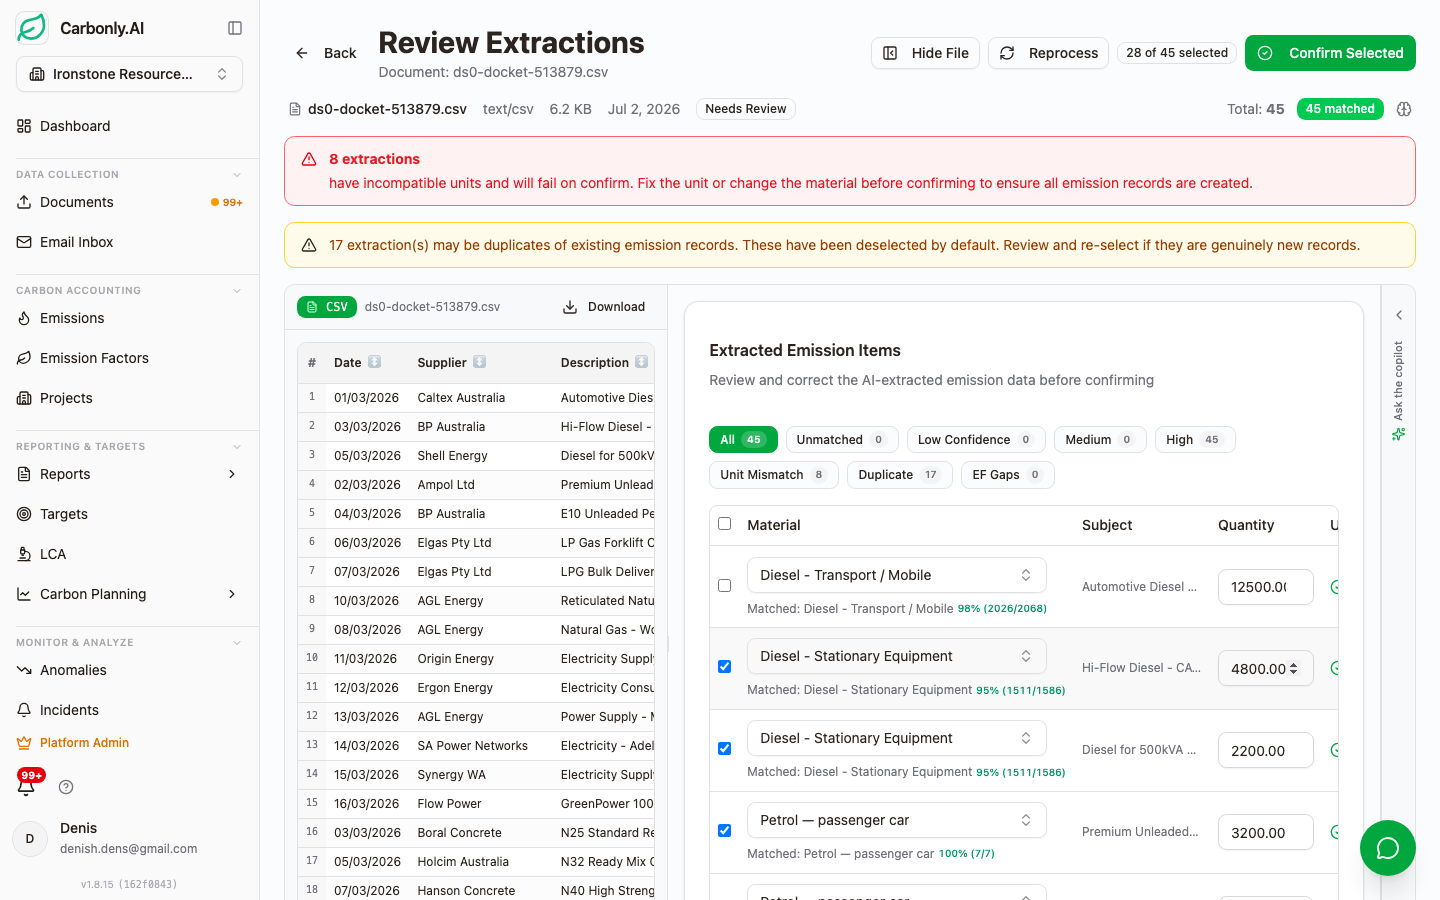Click the AI brain icon beside 45 matched
This screenshot has width=1440, height=900.
pos(1404,109)
